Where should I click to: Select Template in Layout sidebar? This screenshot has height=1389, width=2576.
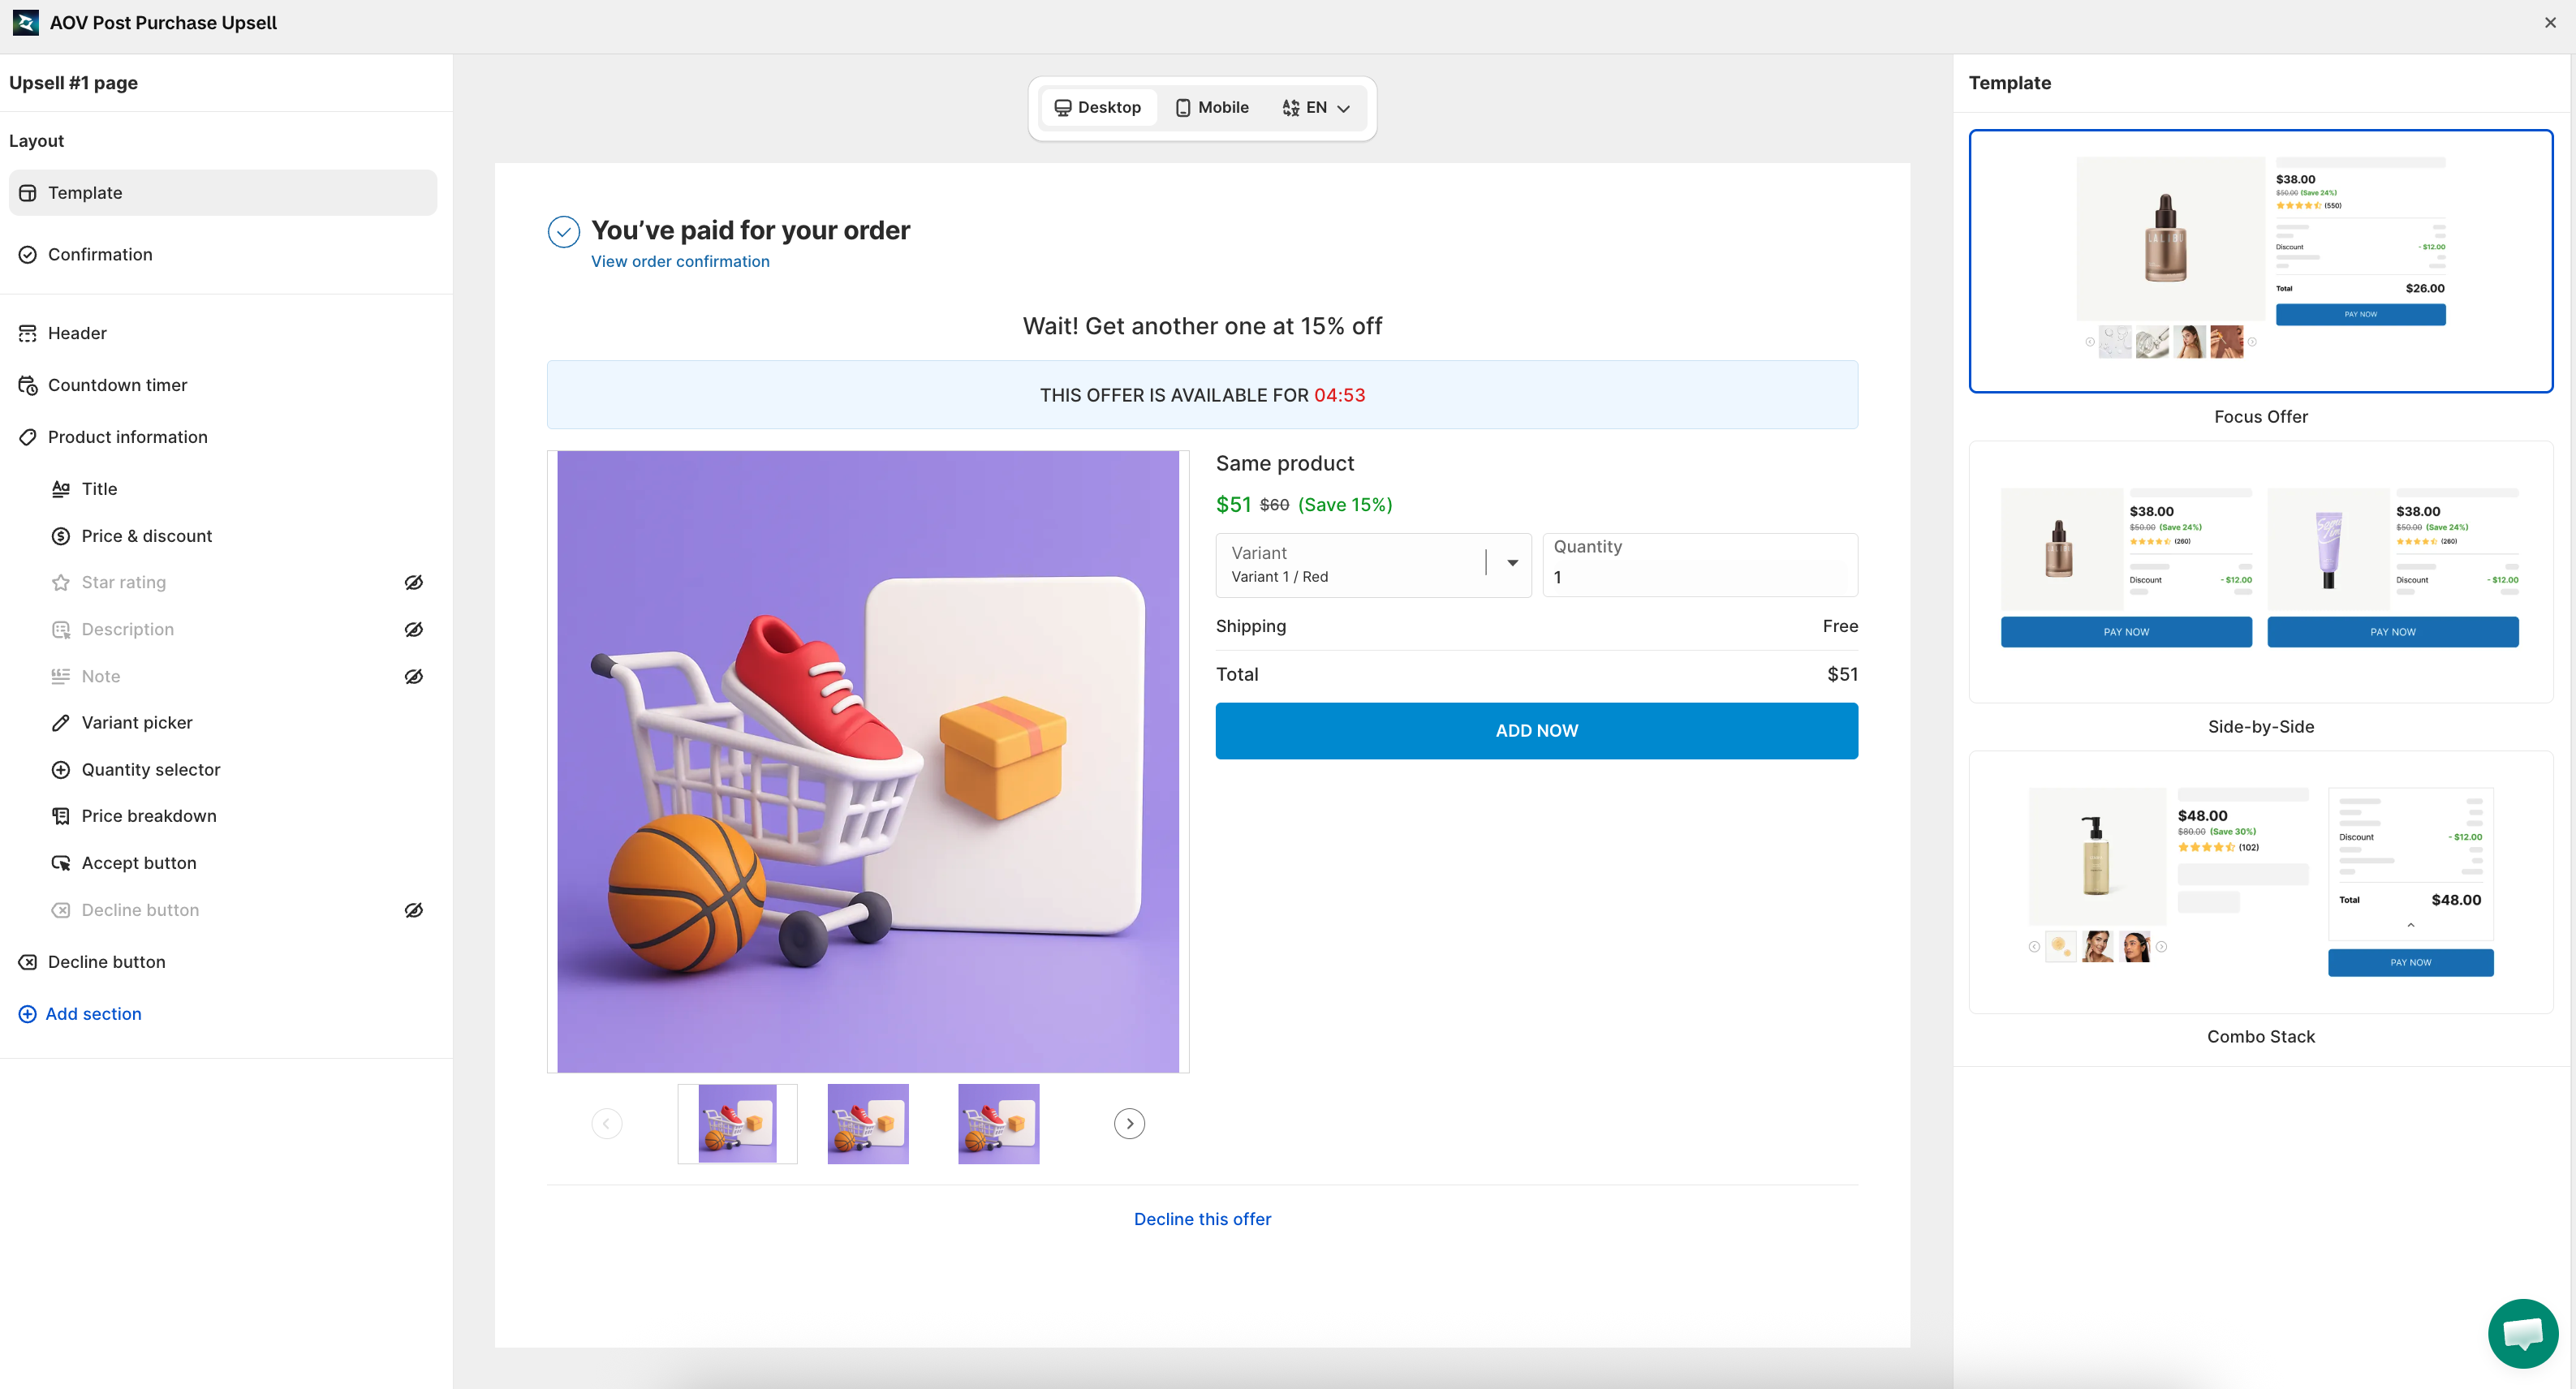(223, 193)
